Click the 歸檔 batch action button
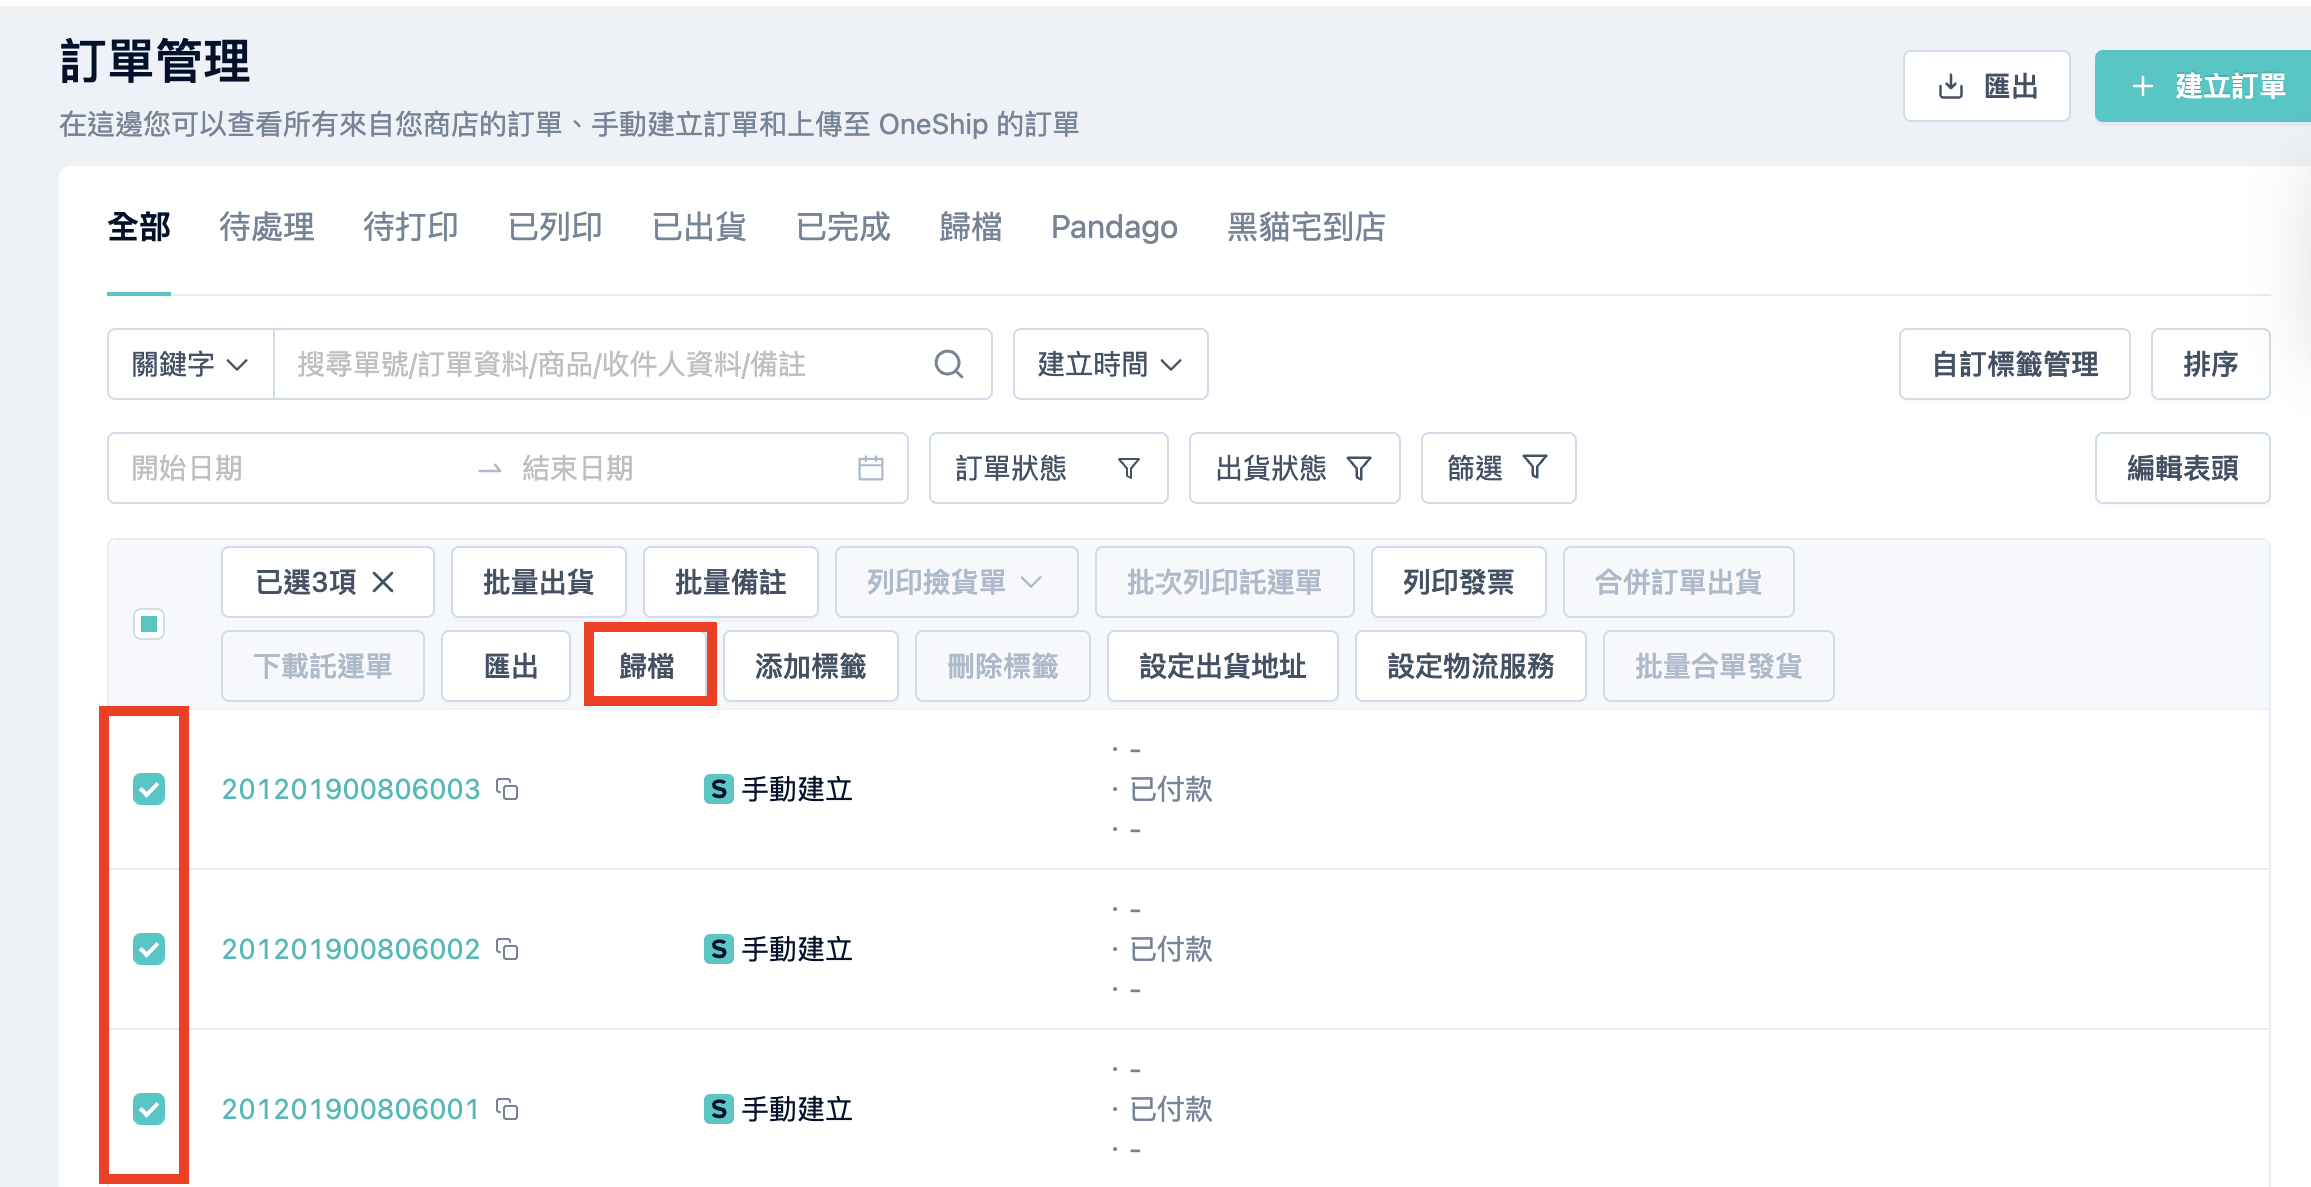 648,666
